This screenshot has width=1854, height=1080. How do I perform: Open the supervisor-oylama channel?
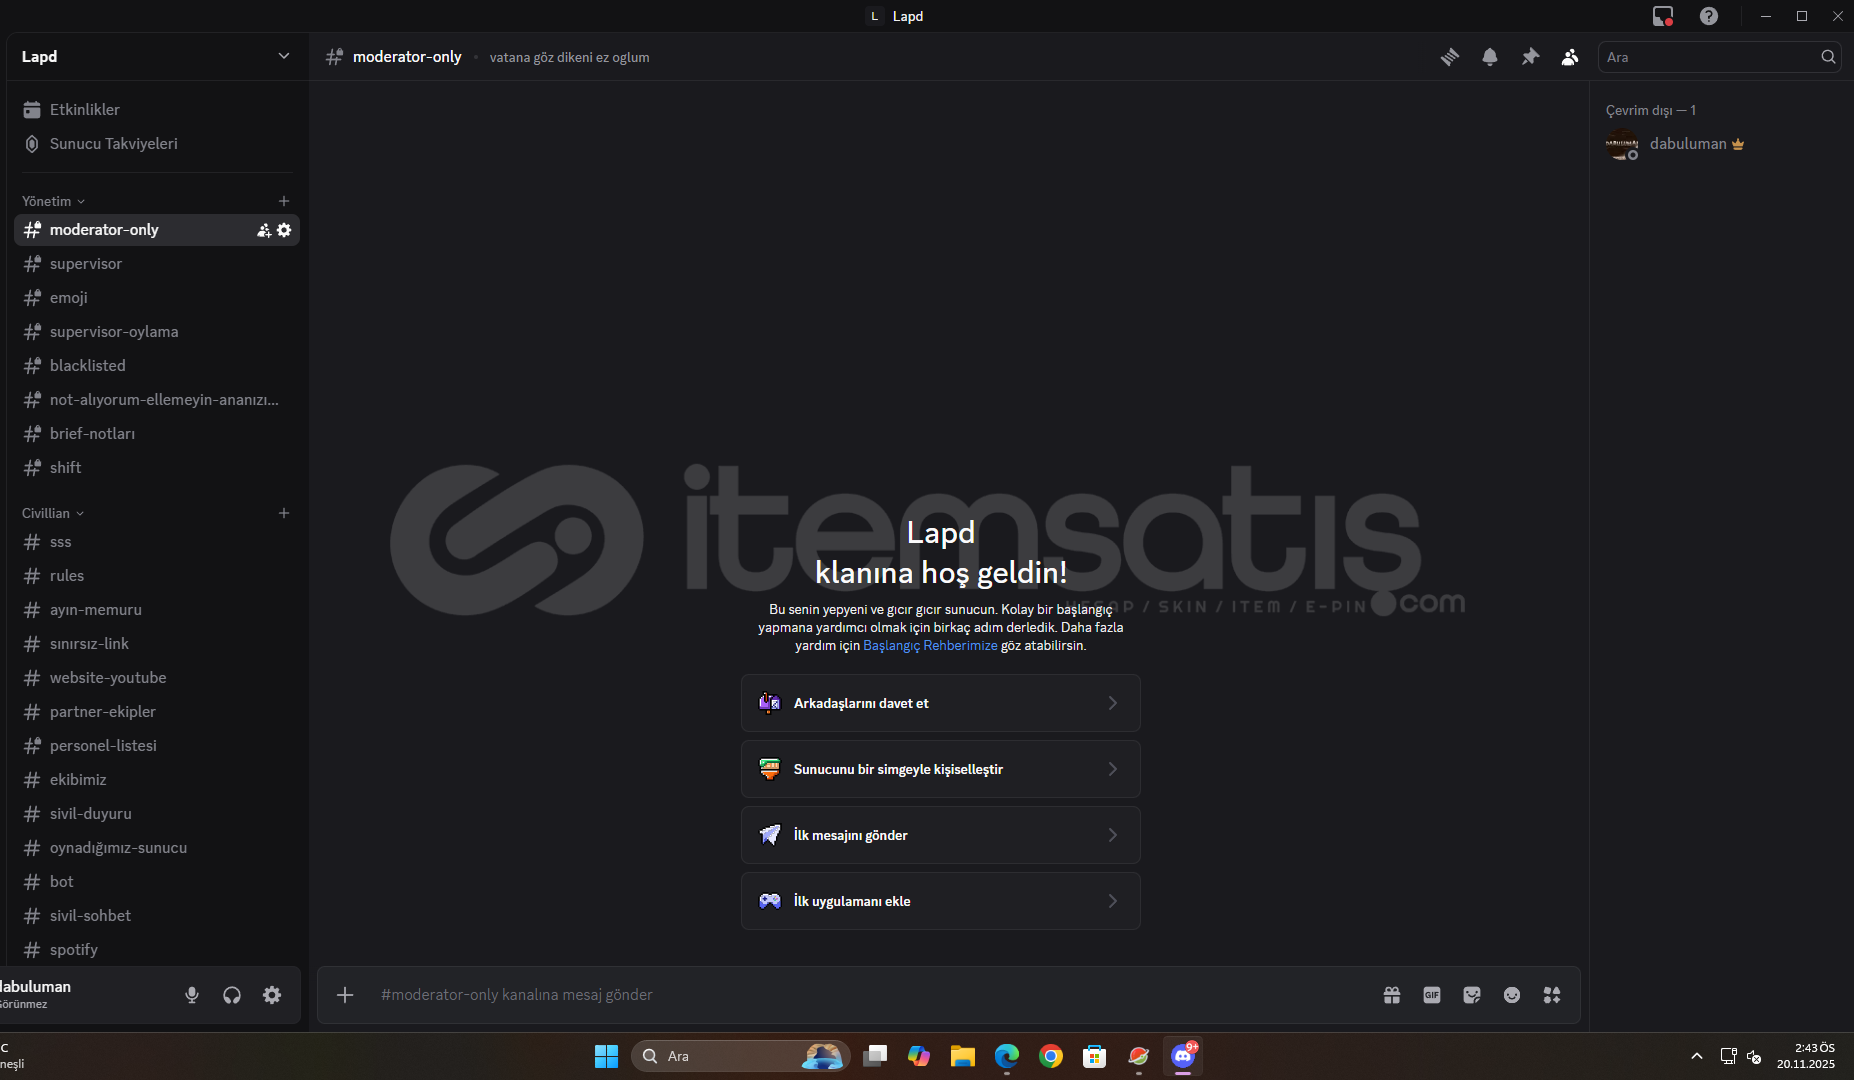pos(157,332)
